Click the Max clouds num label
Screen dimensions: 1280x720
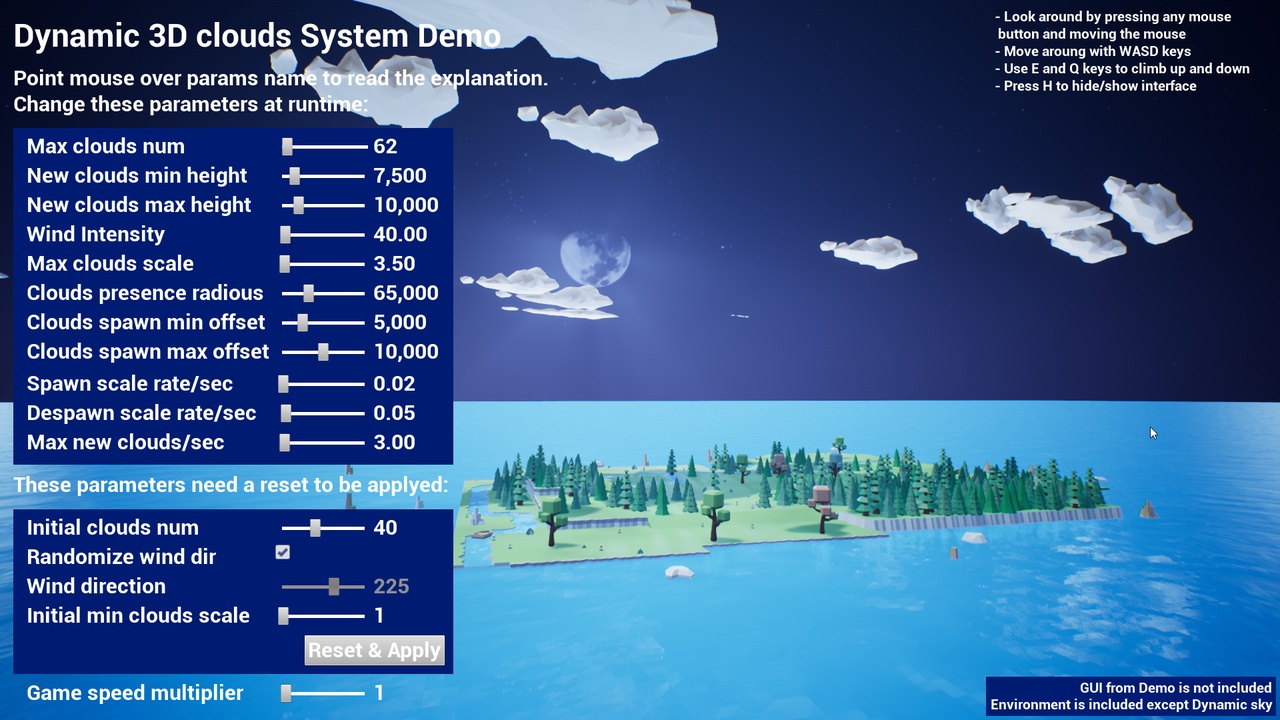[x=106, y=146]
